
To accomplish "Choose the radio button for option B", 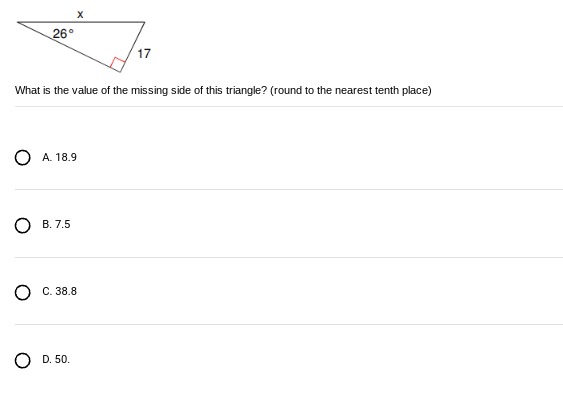I will click(23, 225).
